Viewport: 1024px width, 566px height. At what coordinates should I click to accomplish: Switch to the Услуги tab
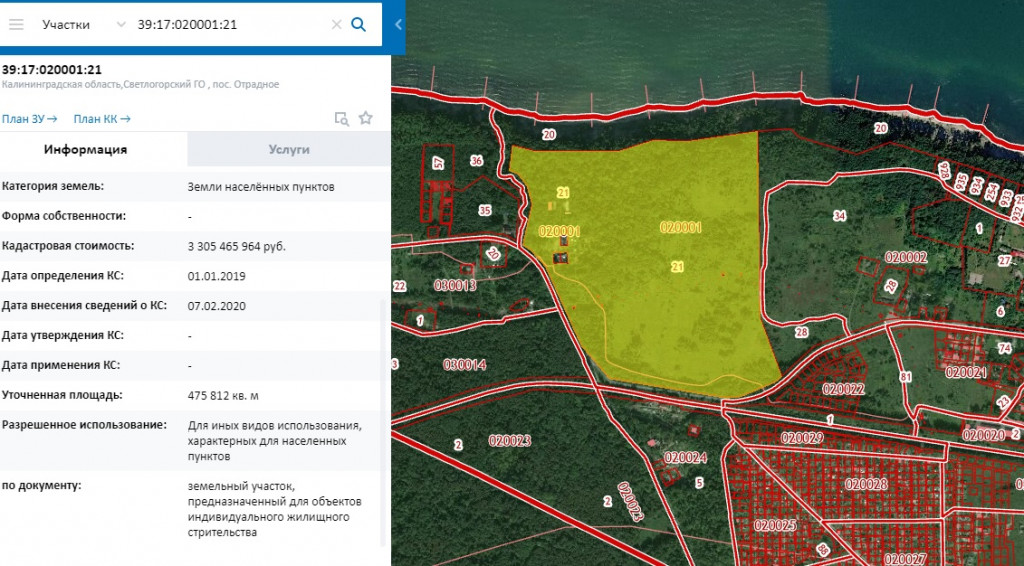point(288,149)
